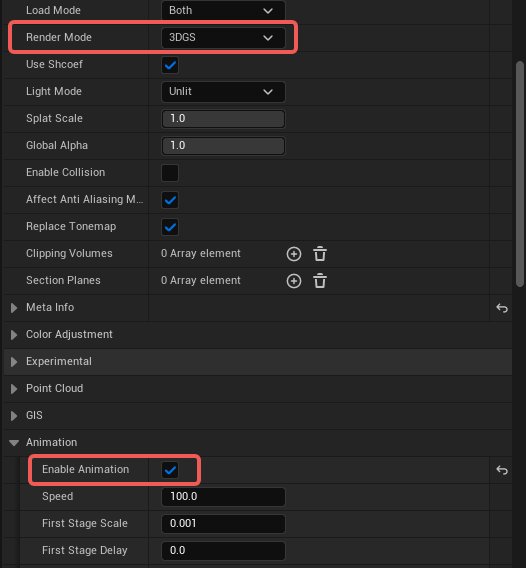Reset Enable Animation to default arrow
Screen dimensions: 526x568
(502, 470)
